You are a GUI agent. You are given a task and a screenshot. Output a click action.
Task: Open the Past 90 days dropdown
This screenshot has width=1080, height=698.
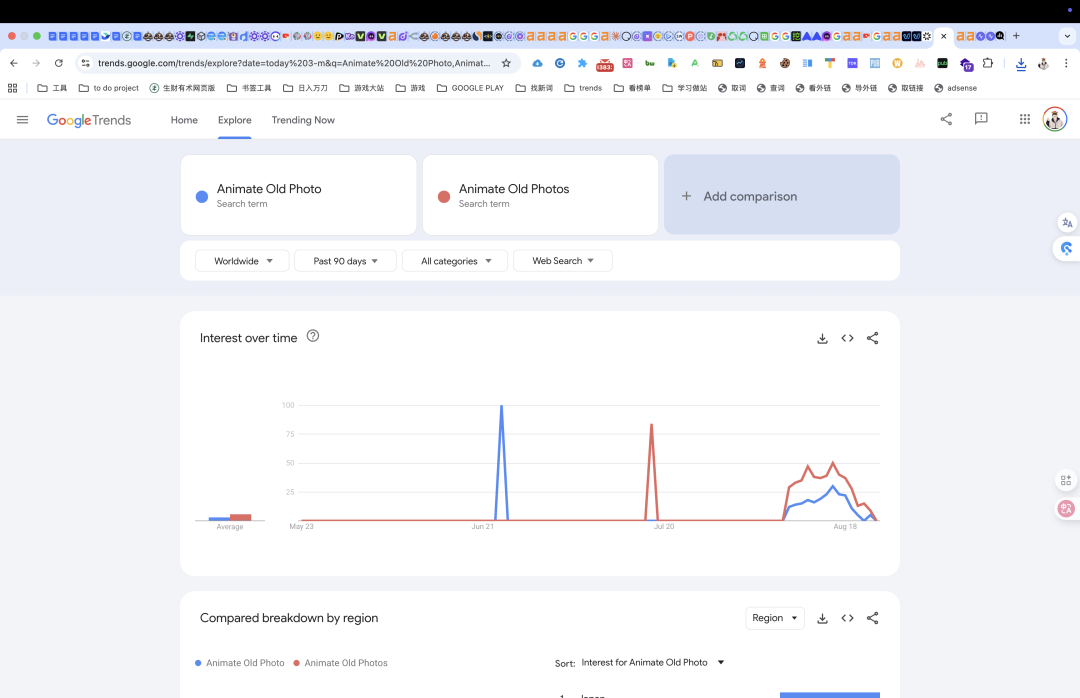(345, 260)
